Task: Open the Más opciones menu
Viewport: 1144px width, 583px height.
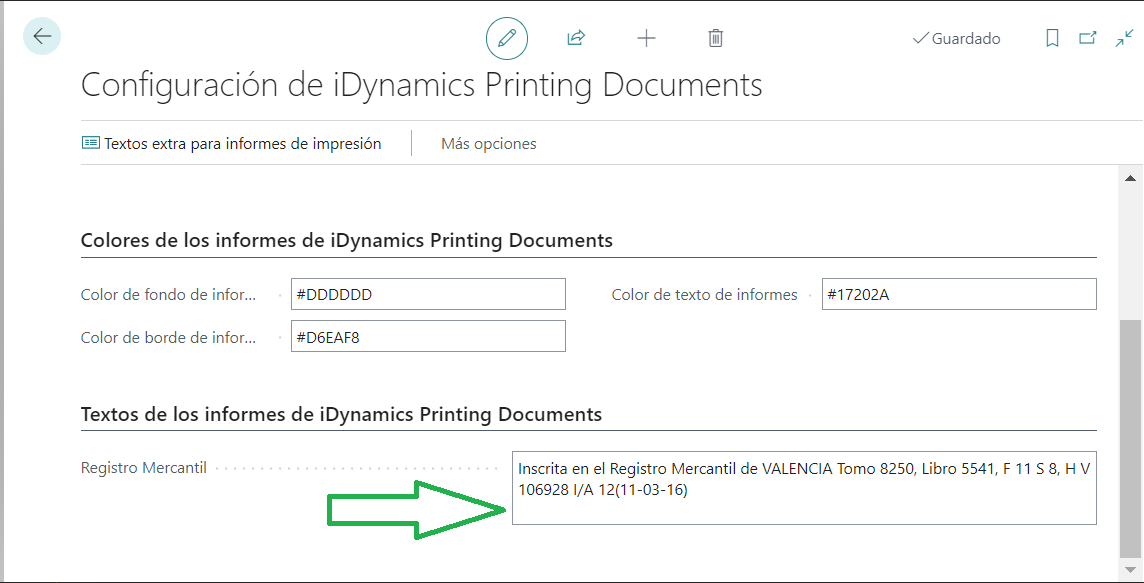Action: [489, 144]
